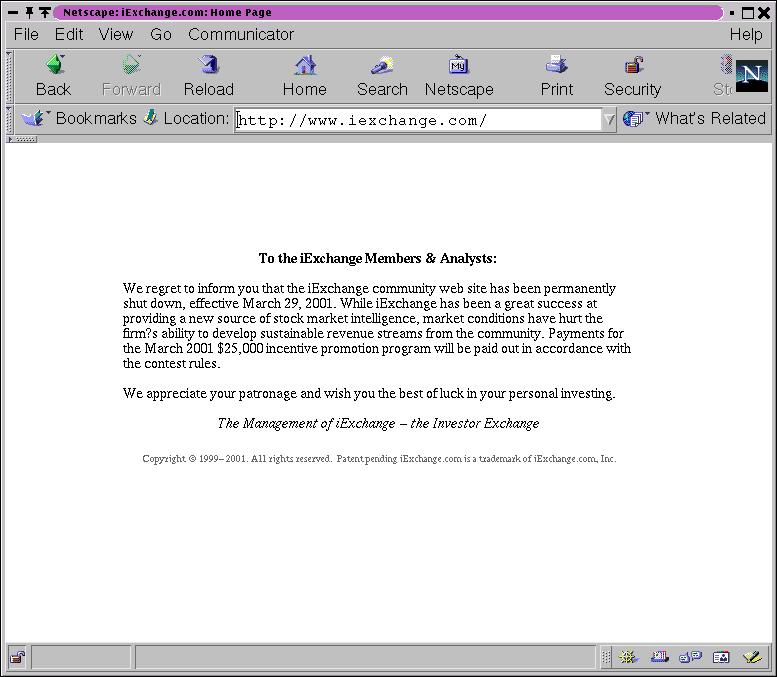Image resolution: width=777 pixels, height=677 pixels.
Task: Click the Bookmarks label
Action: tap(96, 118)
